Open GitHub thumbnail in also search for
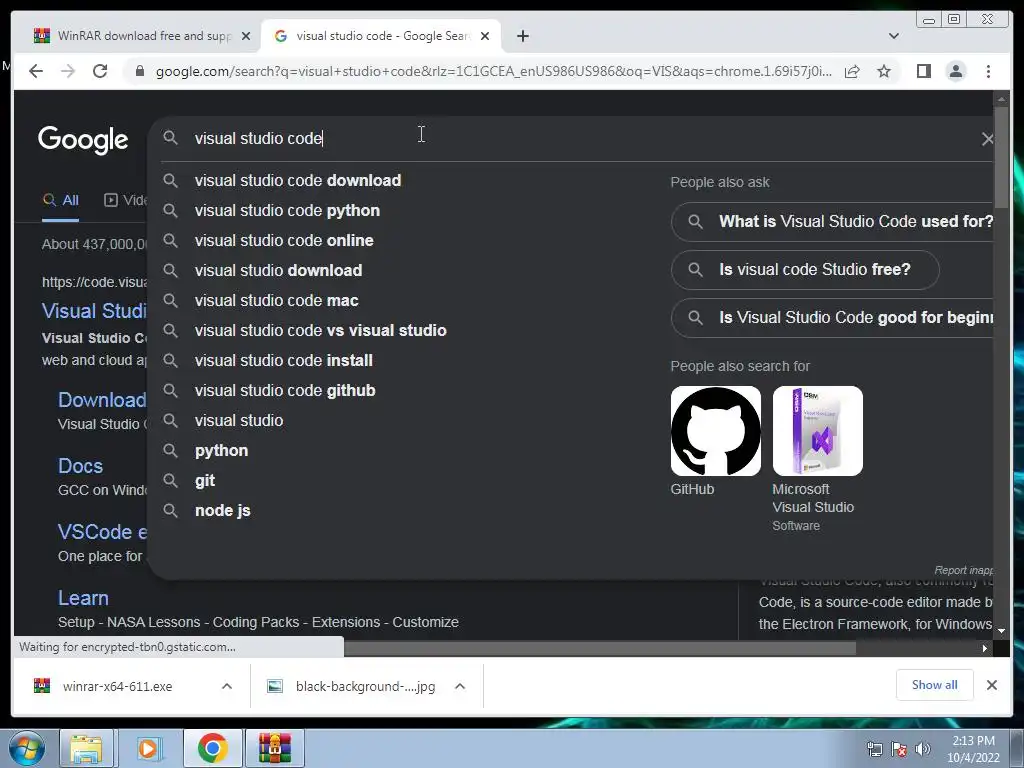Image resolution: width=1024 pixels, height=768 pixels. coord(716,431)
